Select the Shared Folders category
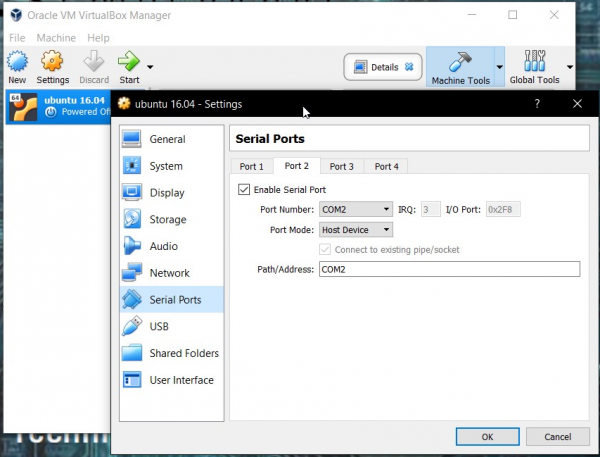600x457 pixels. tap(183, 353)
